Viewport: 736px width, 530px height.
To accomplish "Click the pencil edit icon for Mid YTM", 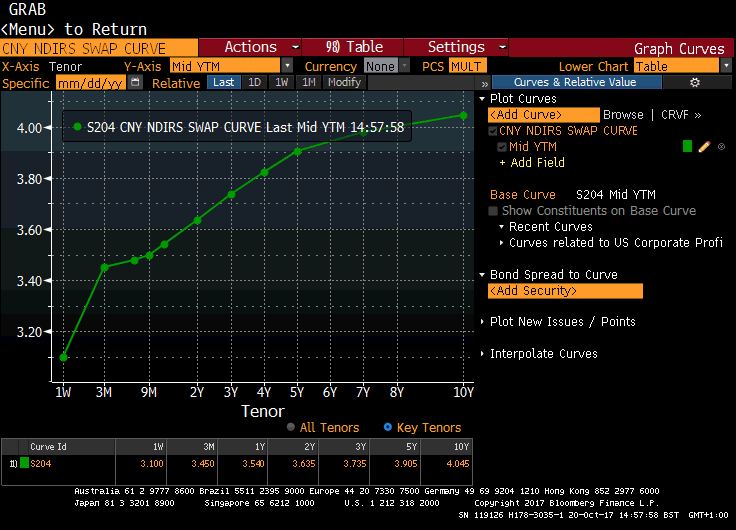I will pyautogui.click(x=704, y=147).
